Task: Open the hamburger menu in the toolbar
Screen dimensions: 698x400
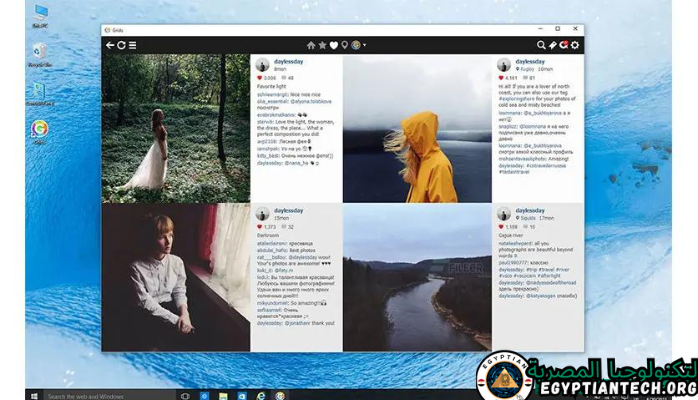Action: click(x=133, y=45)
